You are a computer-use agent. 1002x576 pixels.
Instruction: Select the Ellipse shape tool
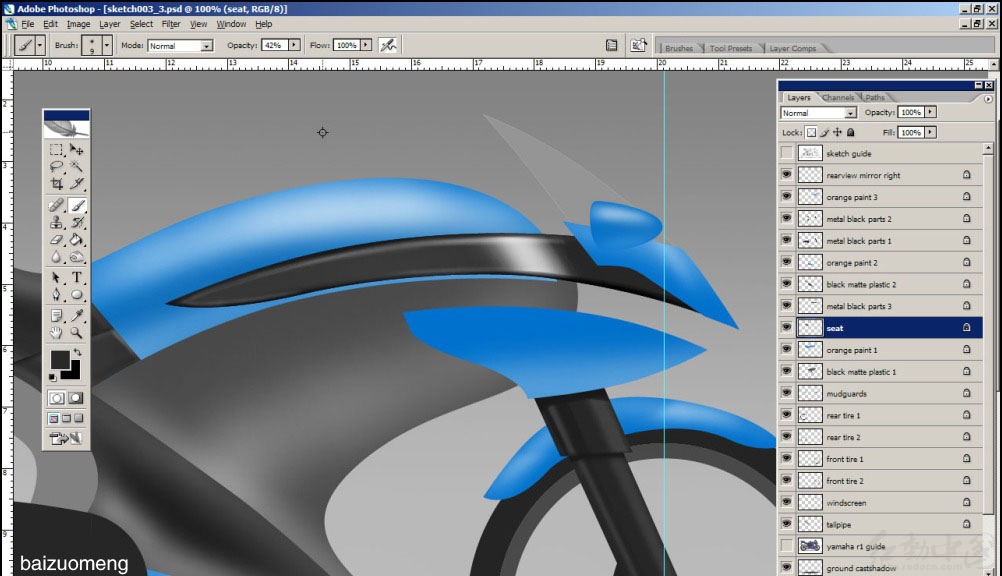[x=77, y=295]
